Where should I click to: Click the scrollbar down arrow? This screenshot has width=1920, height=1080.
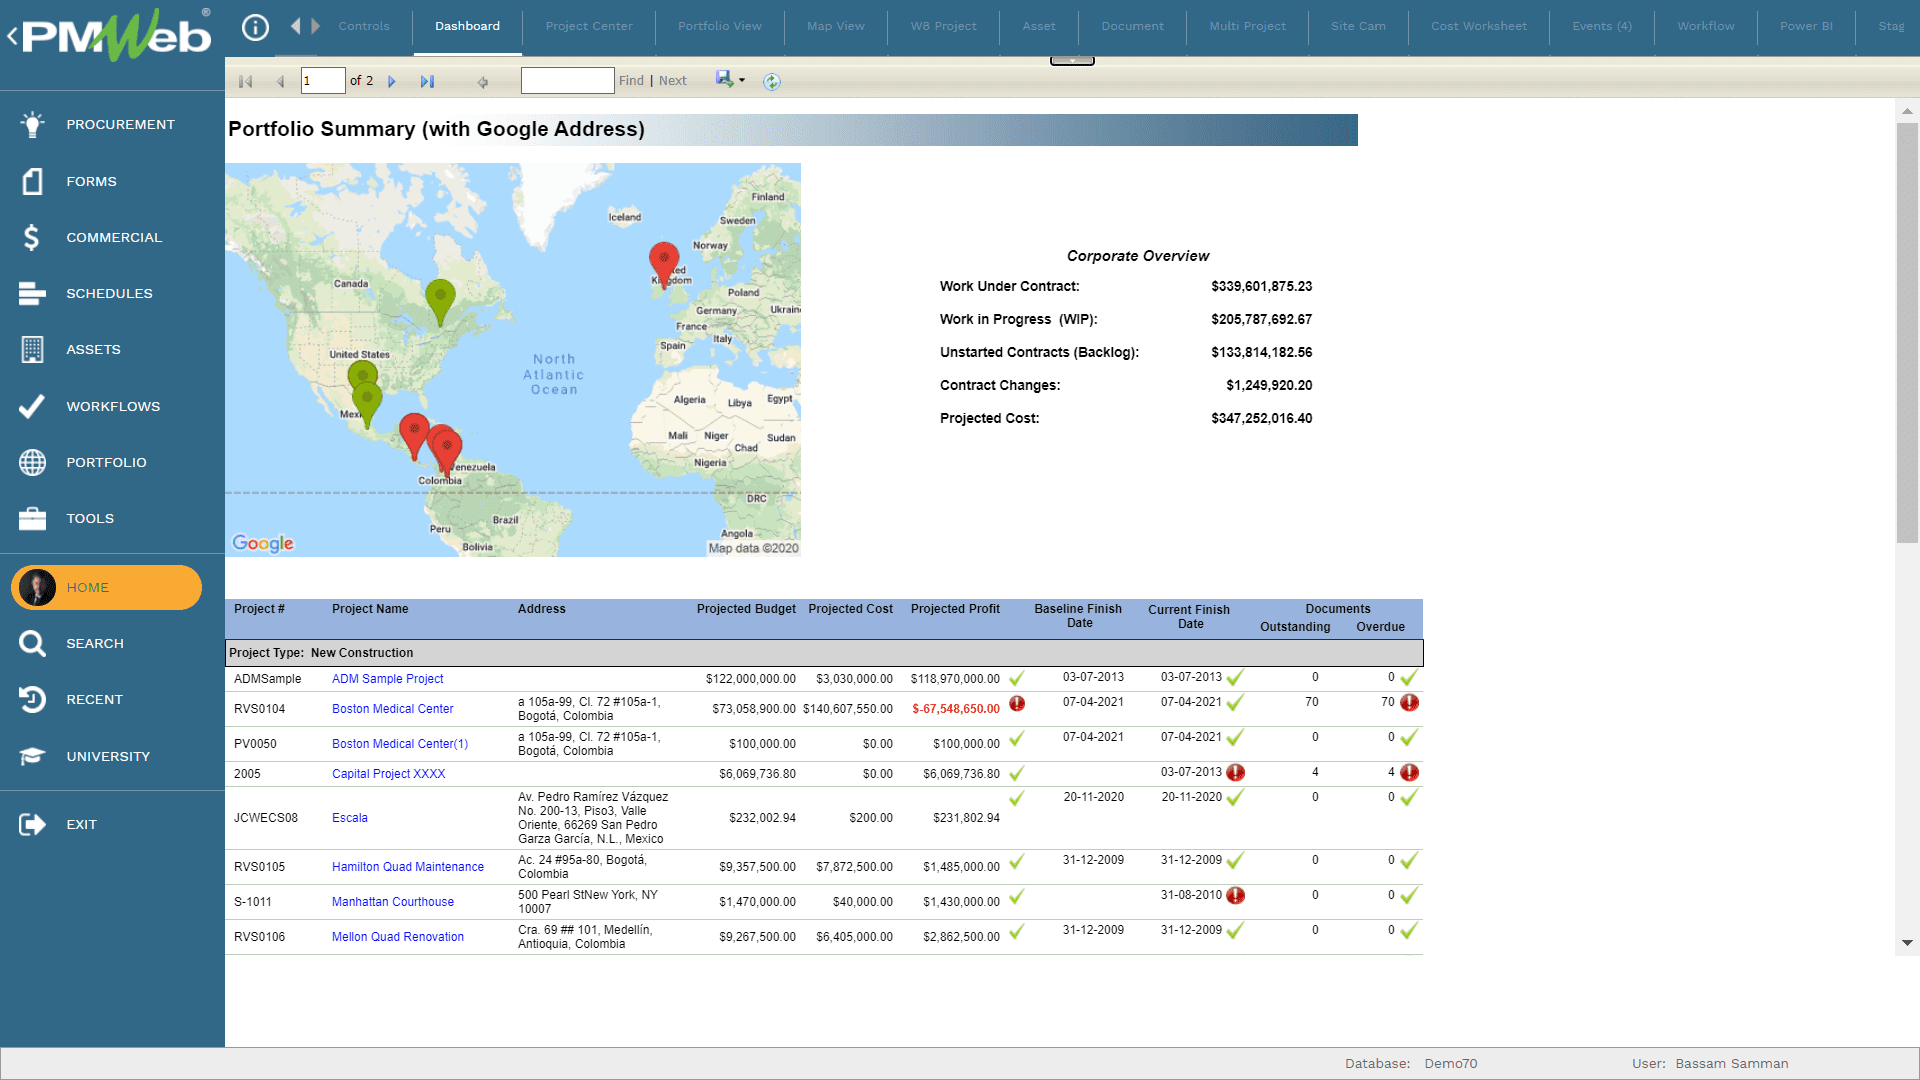point(1907,943)
